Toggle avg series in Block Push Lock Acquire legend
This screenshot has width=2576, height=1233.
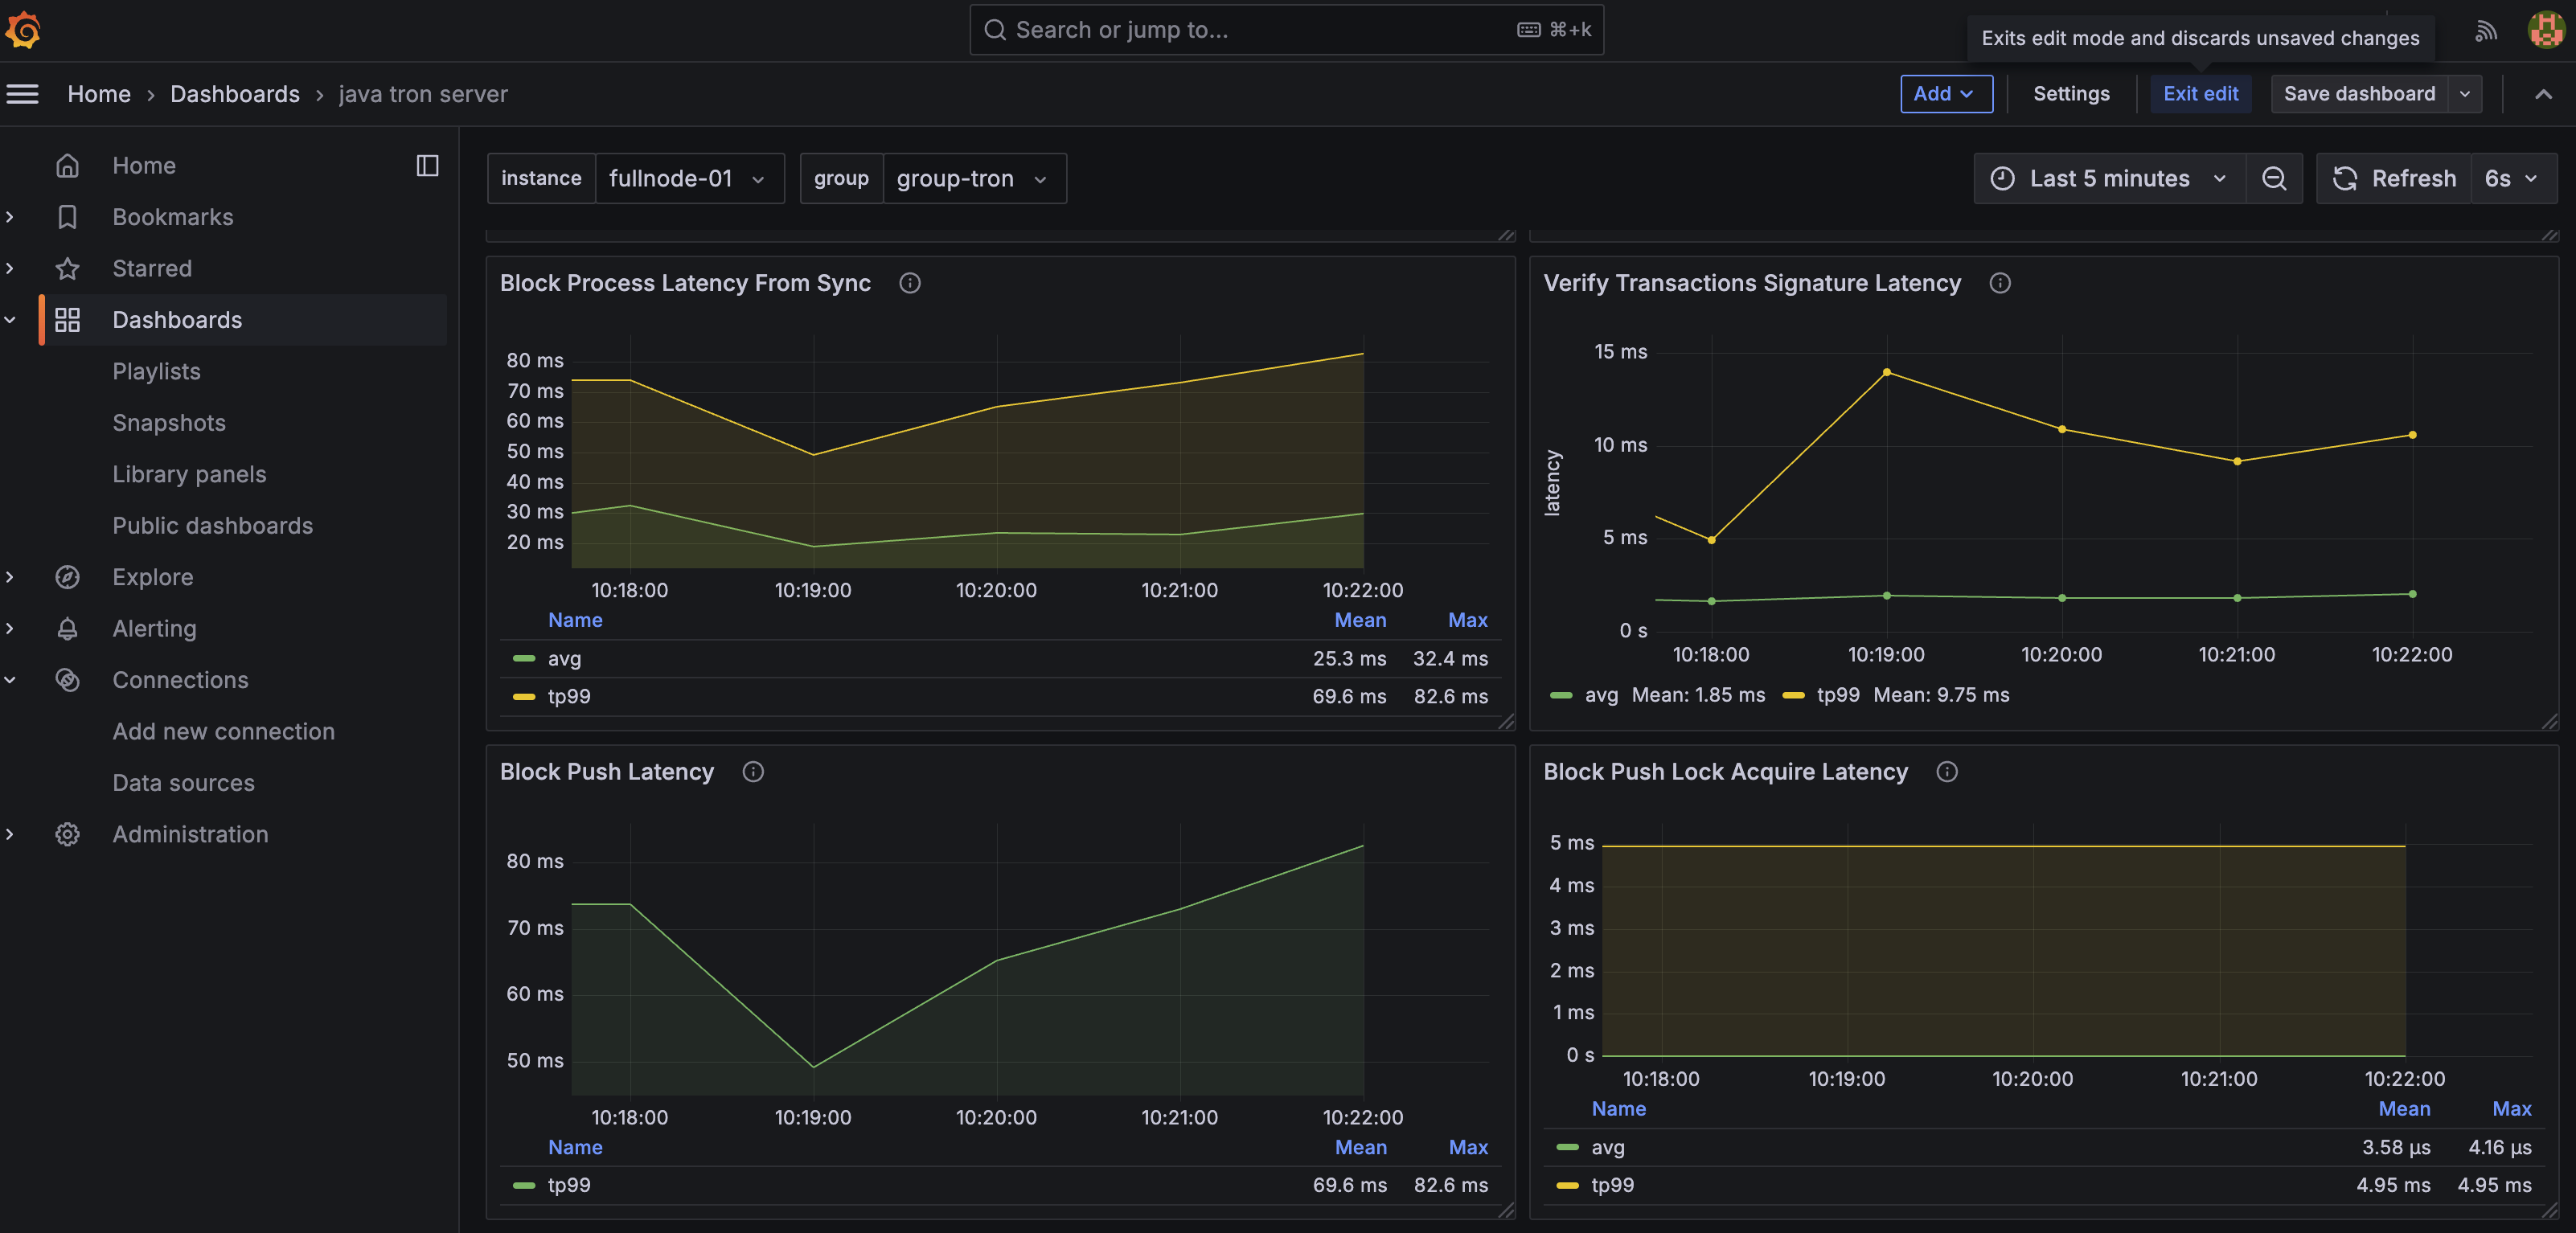coord(1608,1147)
